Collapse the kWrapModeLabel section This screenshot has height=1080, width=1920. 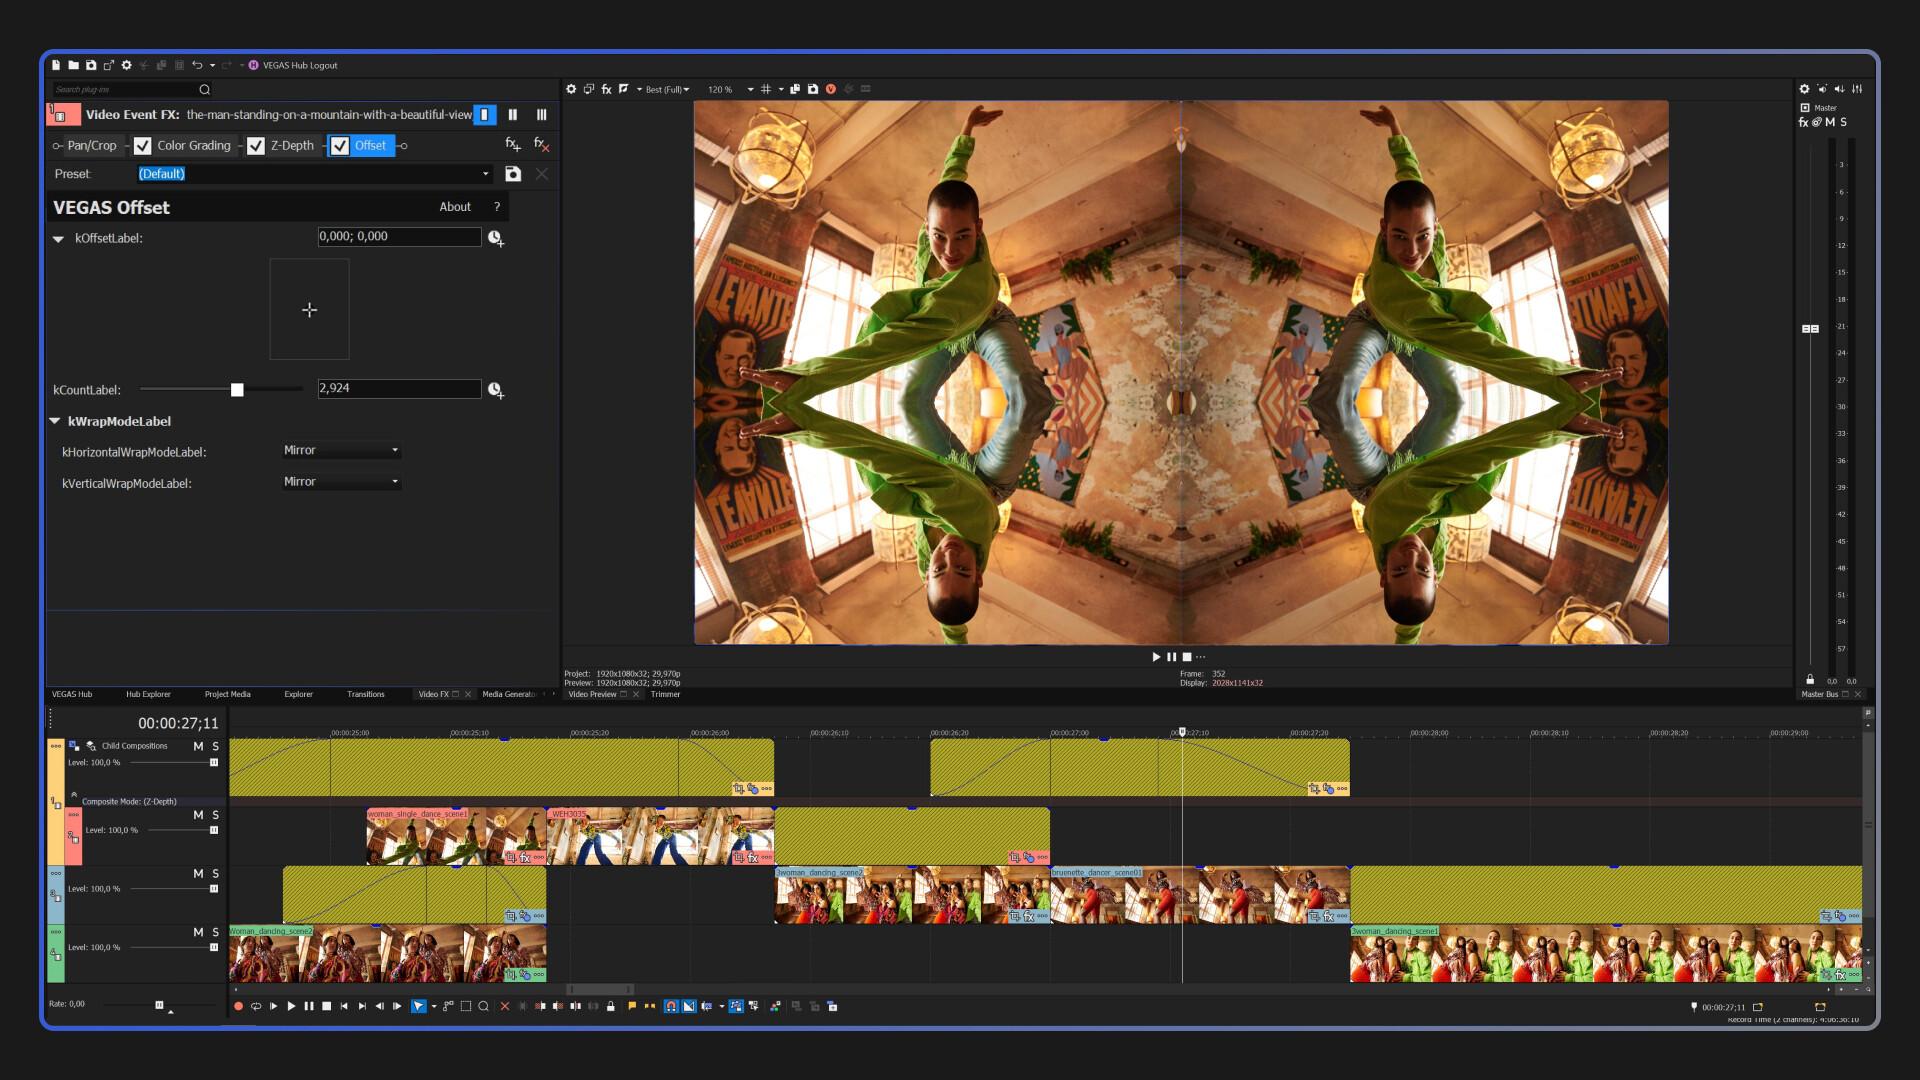tap(56, 421)
